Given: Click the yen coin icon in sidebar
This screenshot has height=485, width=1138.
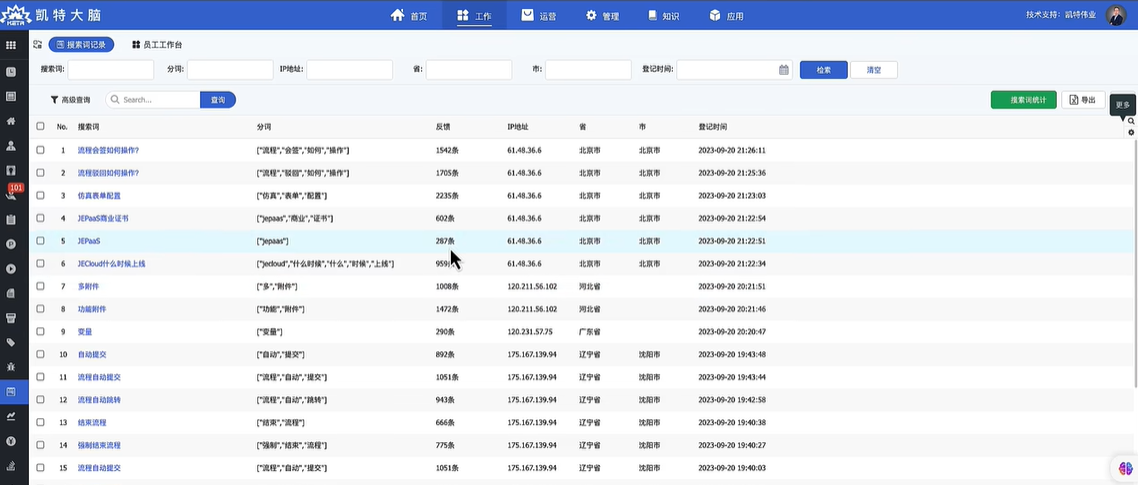Looking at the screenshot, I should [x=11, y=441].
